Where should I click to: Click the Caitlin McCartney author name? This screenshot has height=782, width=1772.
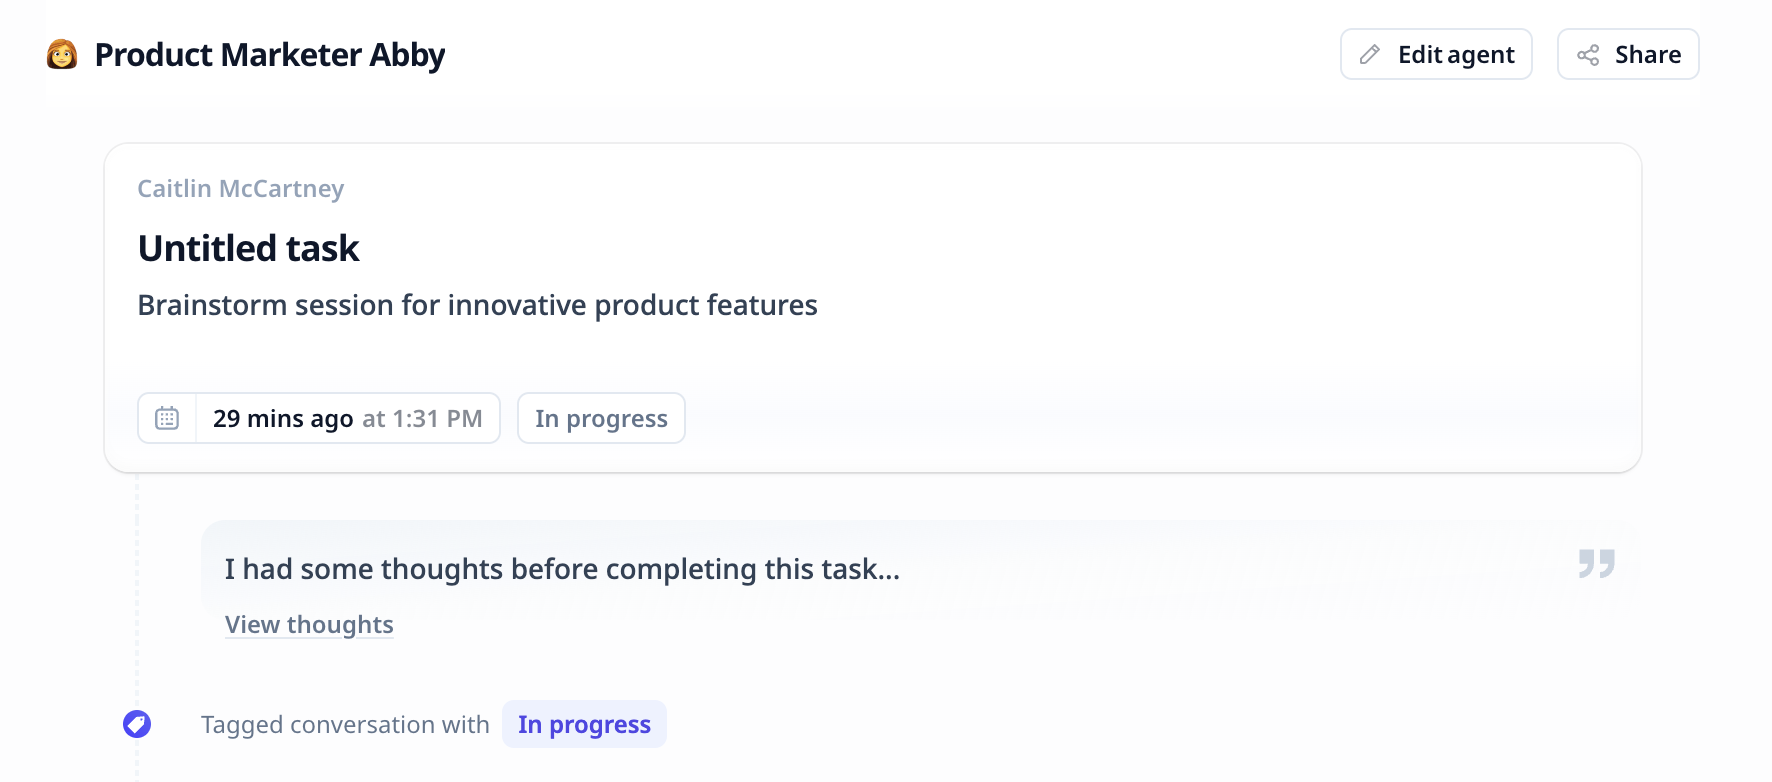click(241, 189)
